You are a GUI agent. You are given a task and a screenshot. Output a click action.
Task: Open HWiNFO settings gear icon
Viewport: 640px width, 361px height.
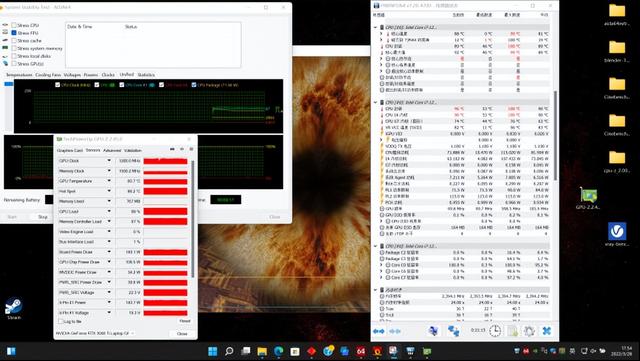[529, 331]
